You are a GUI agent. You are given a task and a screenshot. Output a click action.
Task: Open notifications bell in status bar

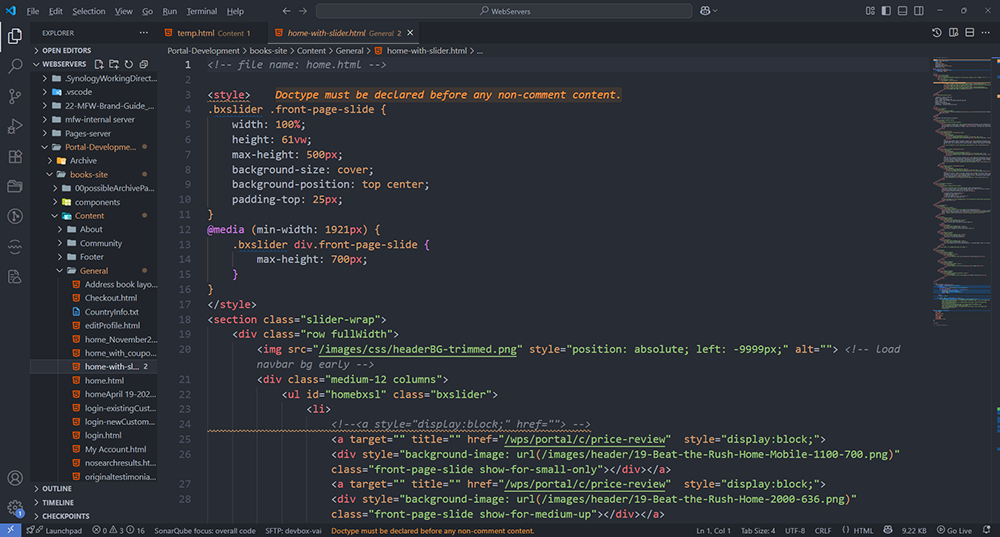point(987,531)
